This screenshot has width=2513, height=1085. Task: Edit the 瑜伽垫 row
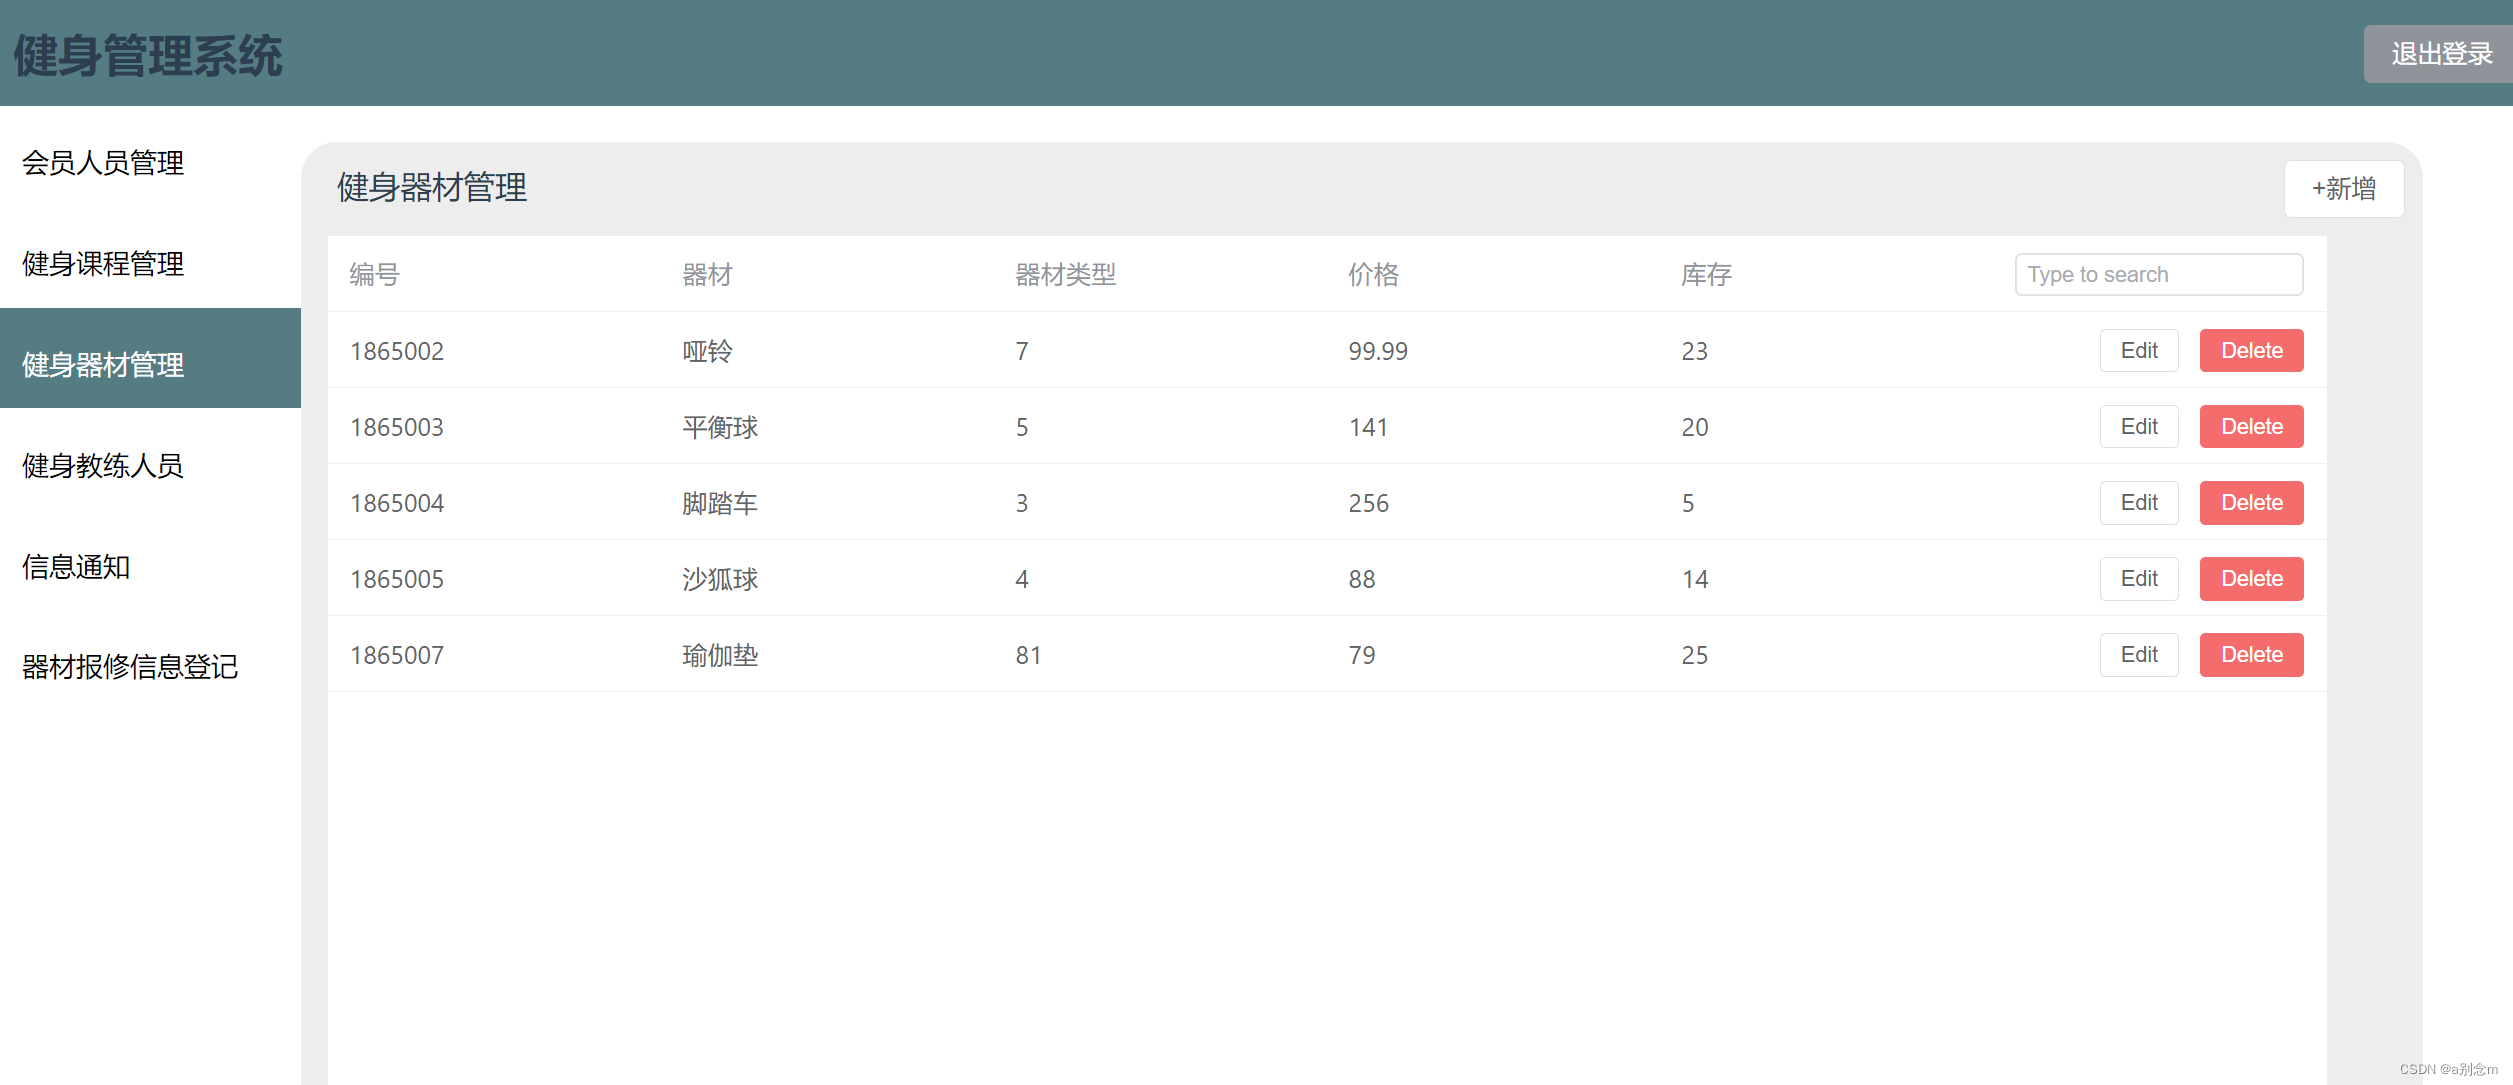[2138, 655]
